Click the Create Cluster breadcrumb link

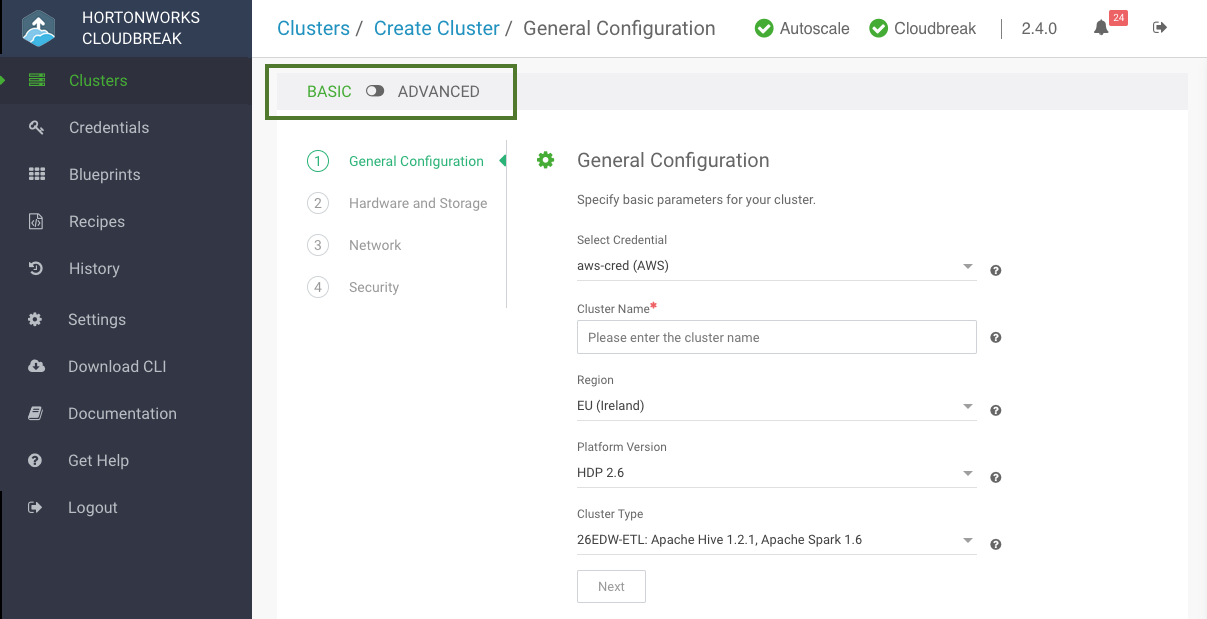tap(436, 28)
